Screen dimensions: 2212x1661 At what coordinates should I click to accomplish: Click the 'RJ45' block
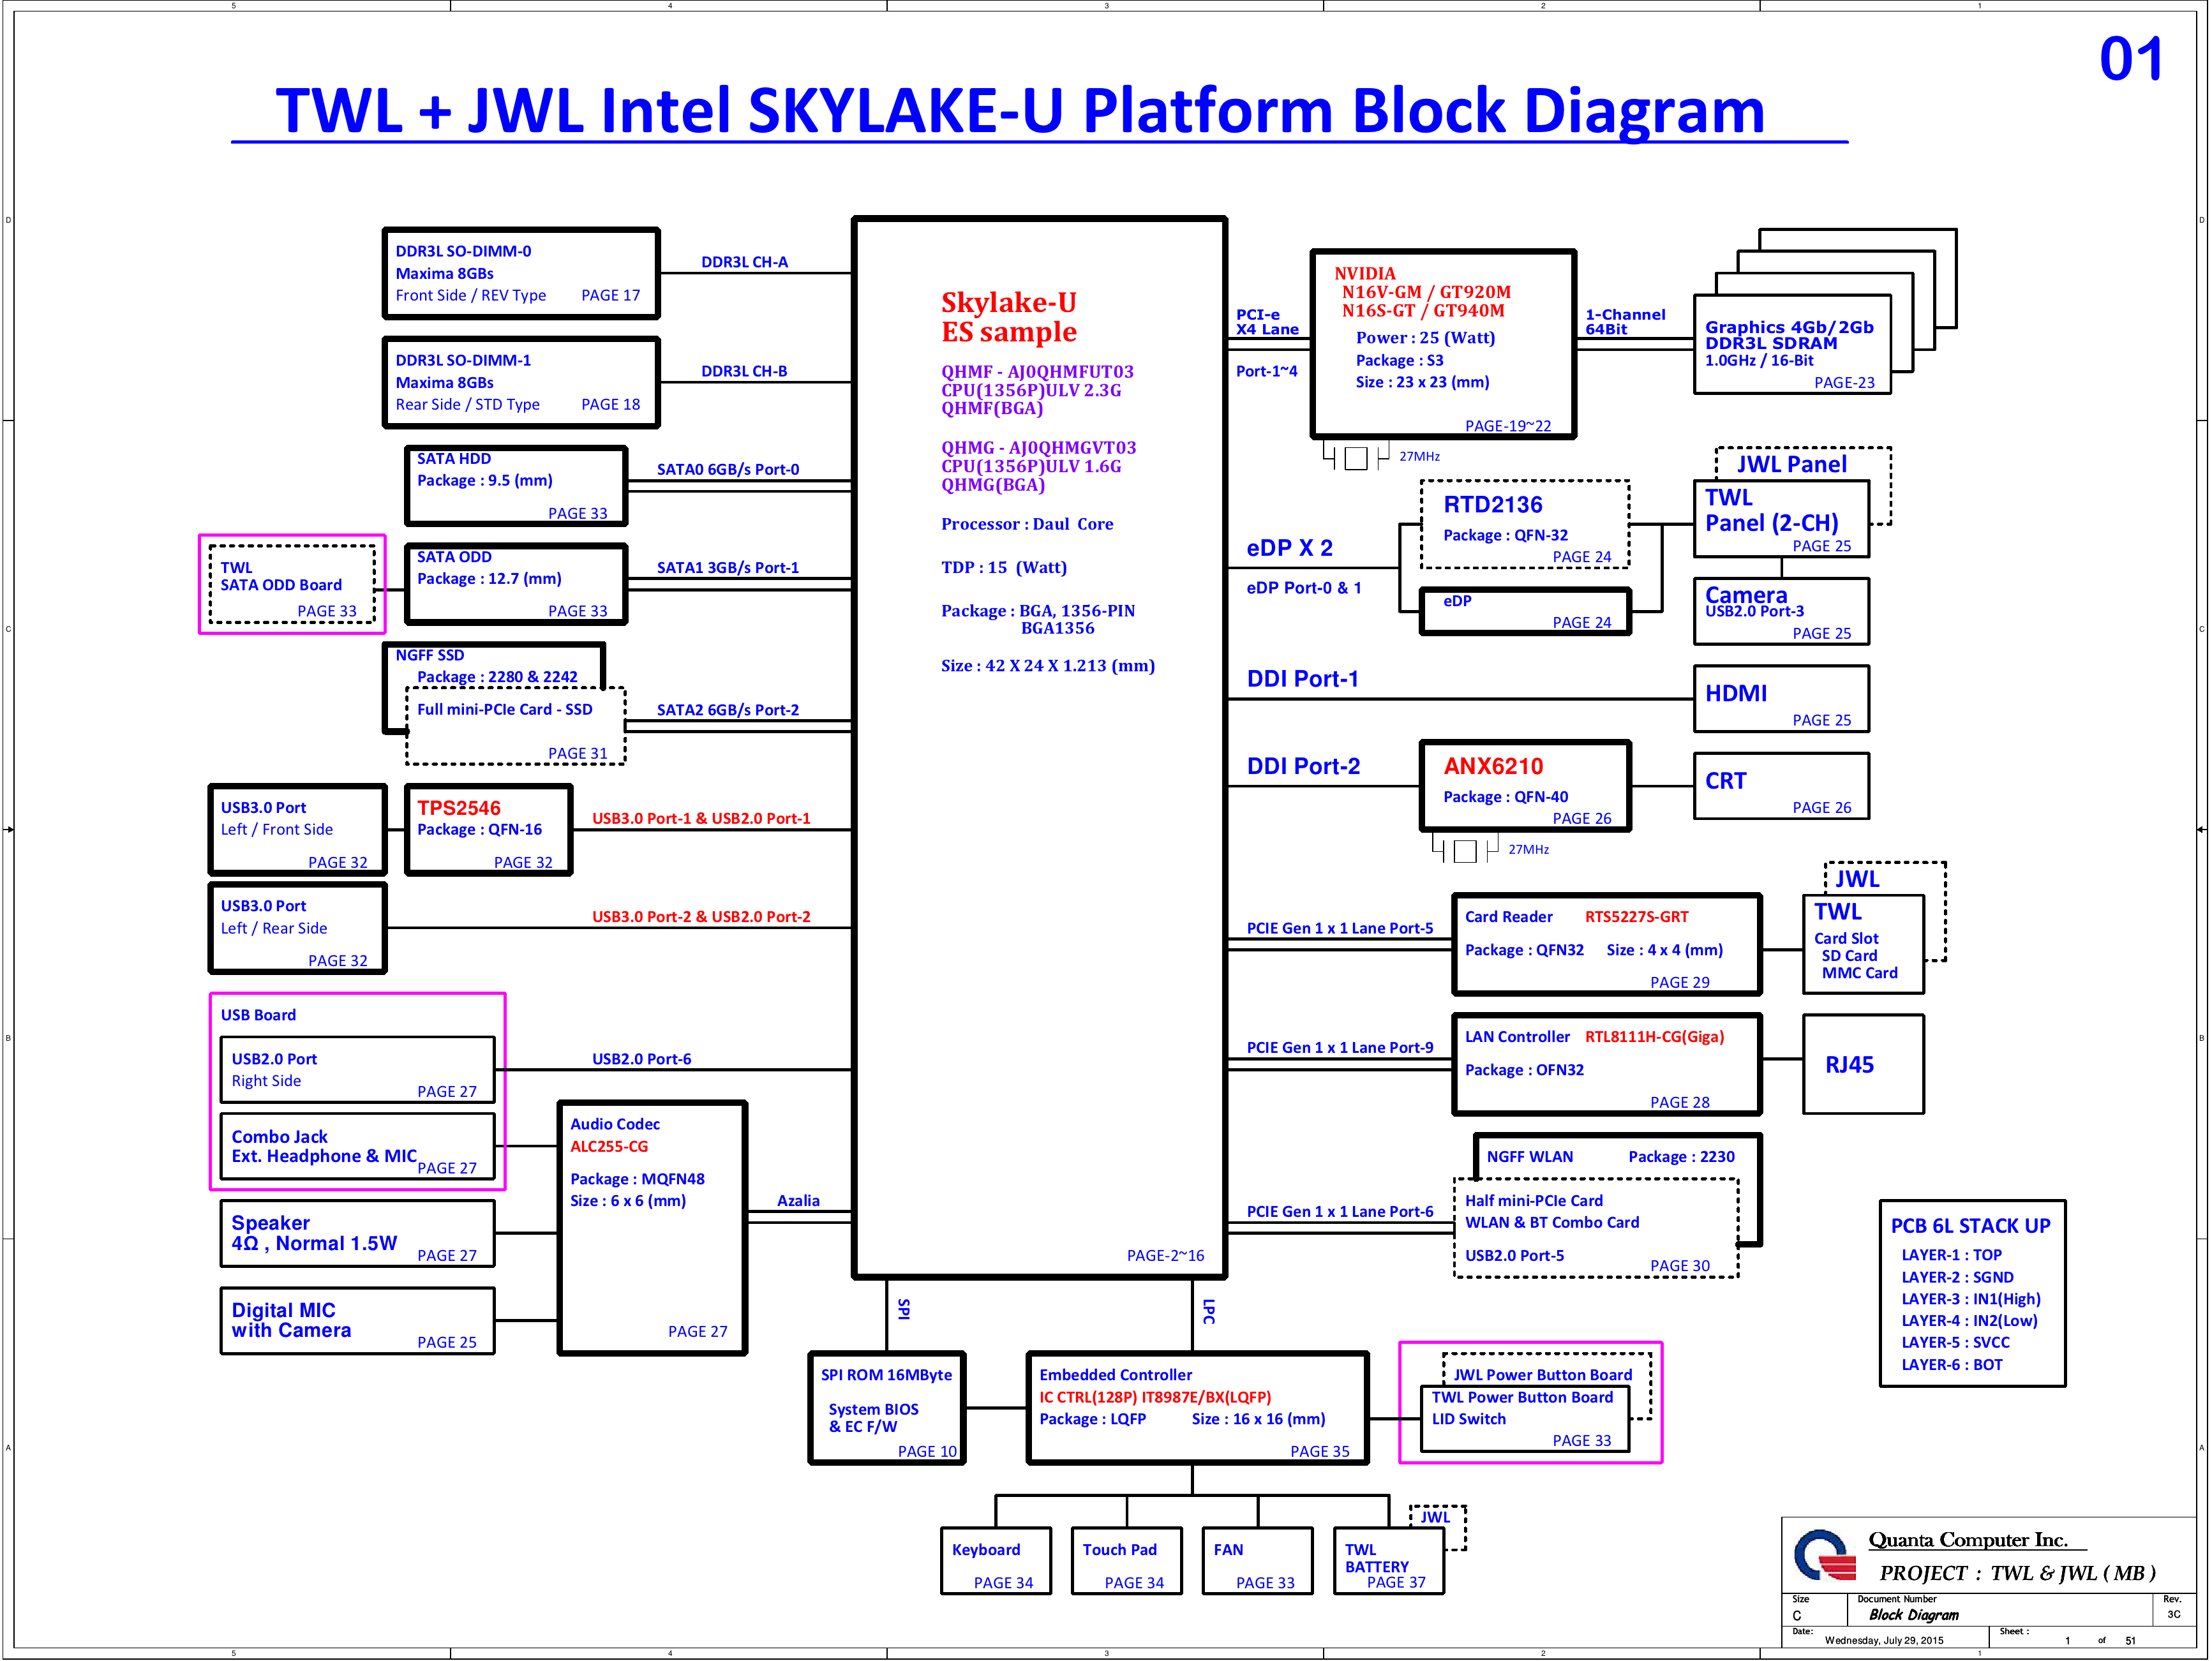1863,1065
